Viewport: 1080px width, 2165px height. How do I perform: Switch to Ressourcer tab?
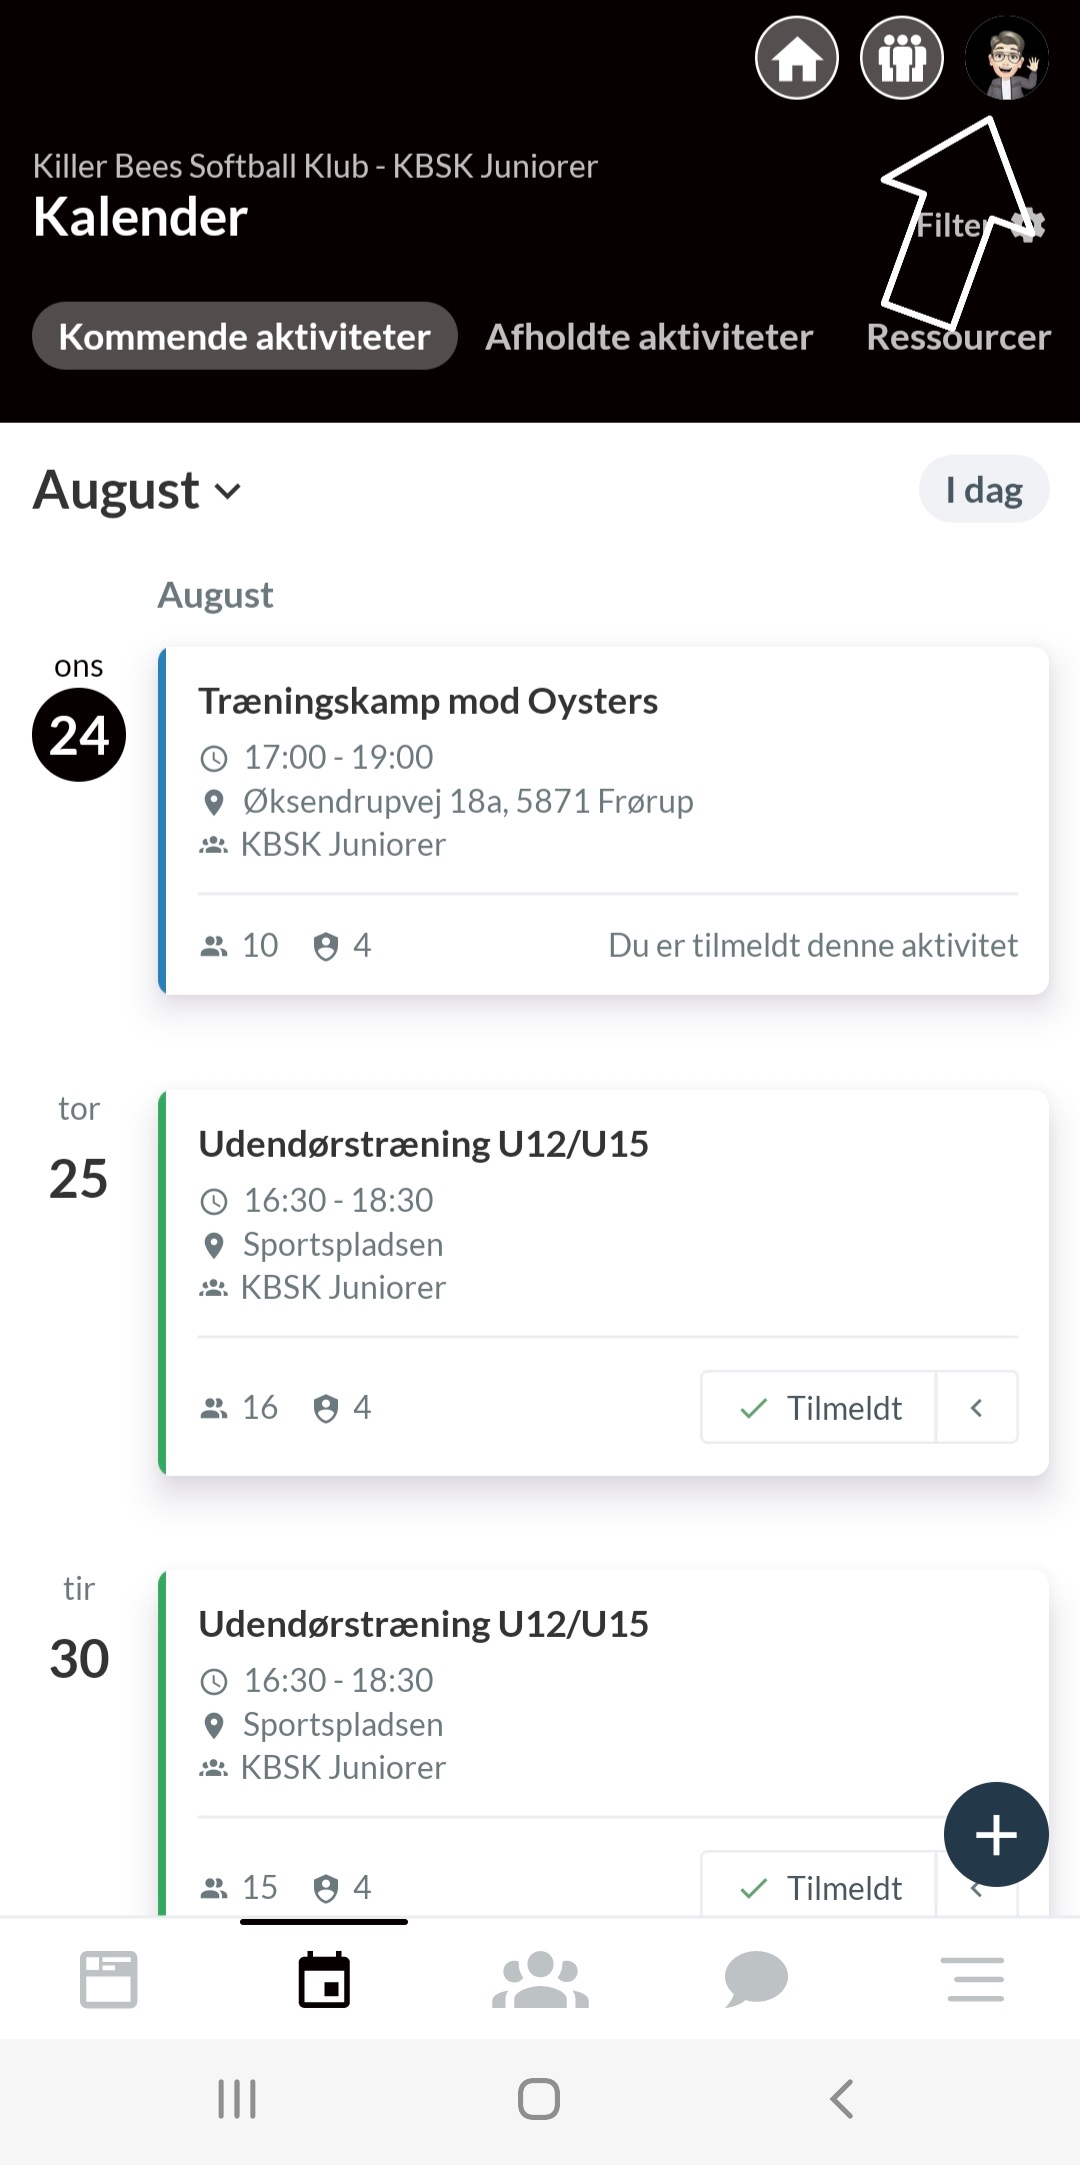point(958,336)
